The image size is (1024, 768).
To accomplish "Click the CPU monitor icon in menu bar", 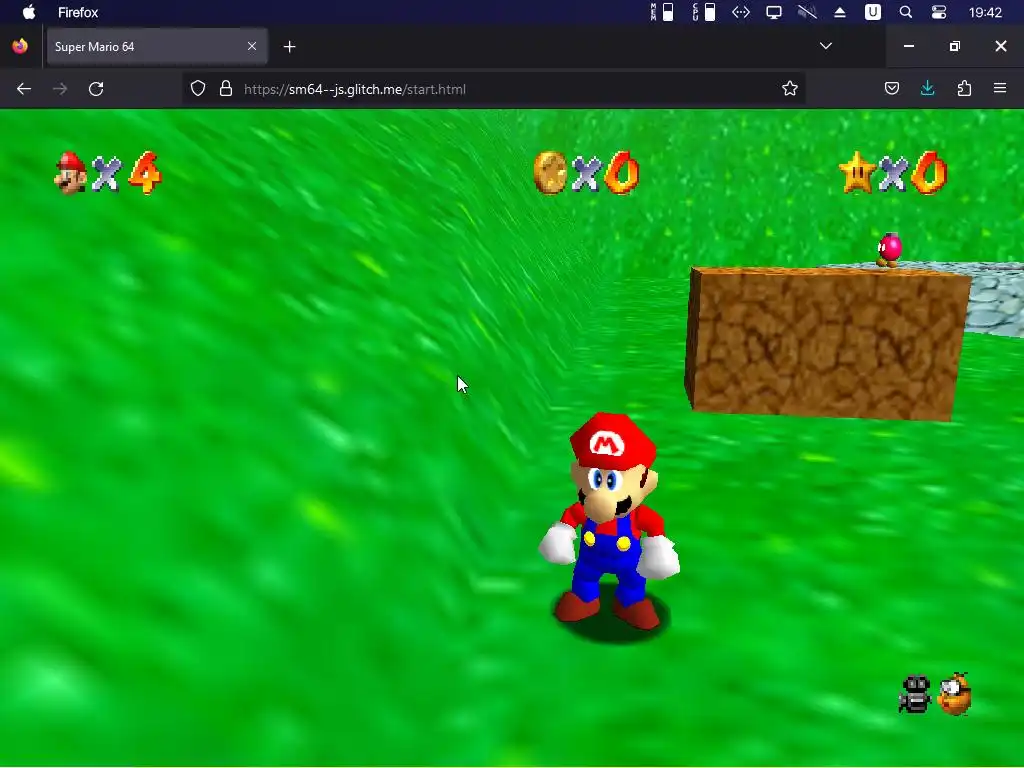I will [704, 12].
